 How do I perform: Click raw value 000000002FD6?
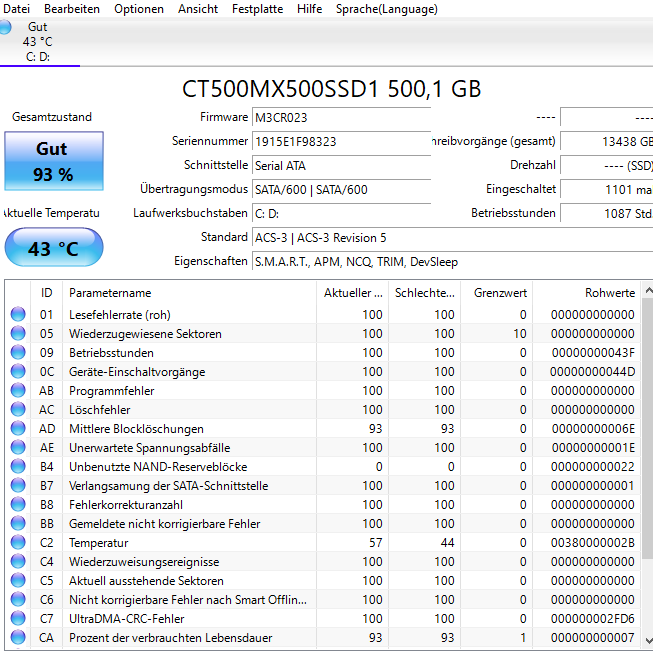point(593,619)
